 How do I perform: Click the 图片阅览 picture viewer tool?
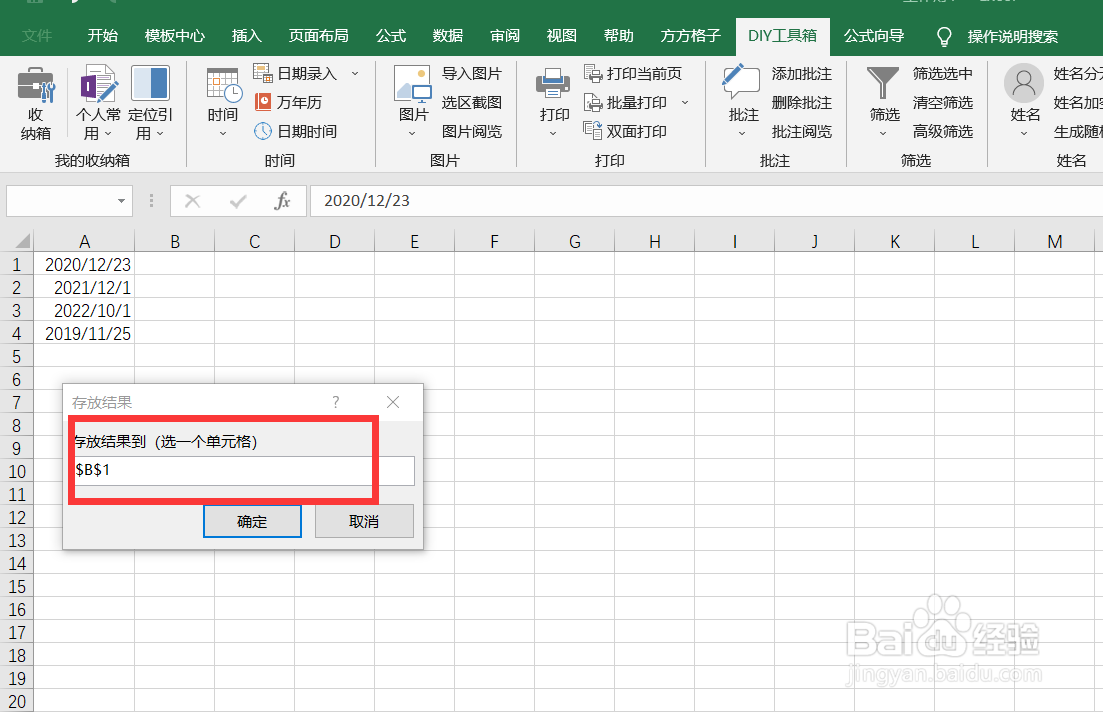[x=471, y=131]
